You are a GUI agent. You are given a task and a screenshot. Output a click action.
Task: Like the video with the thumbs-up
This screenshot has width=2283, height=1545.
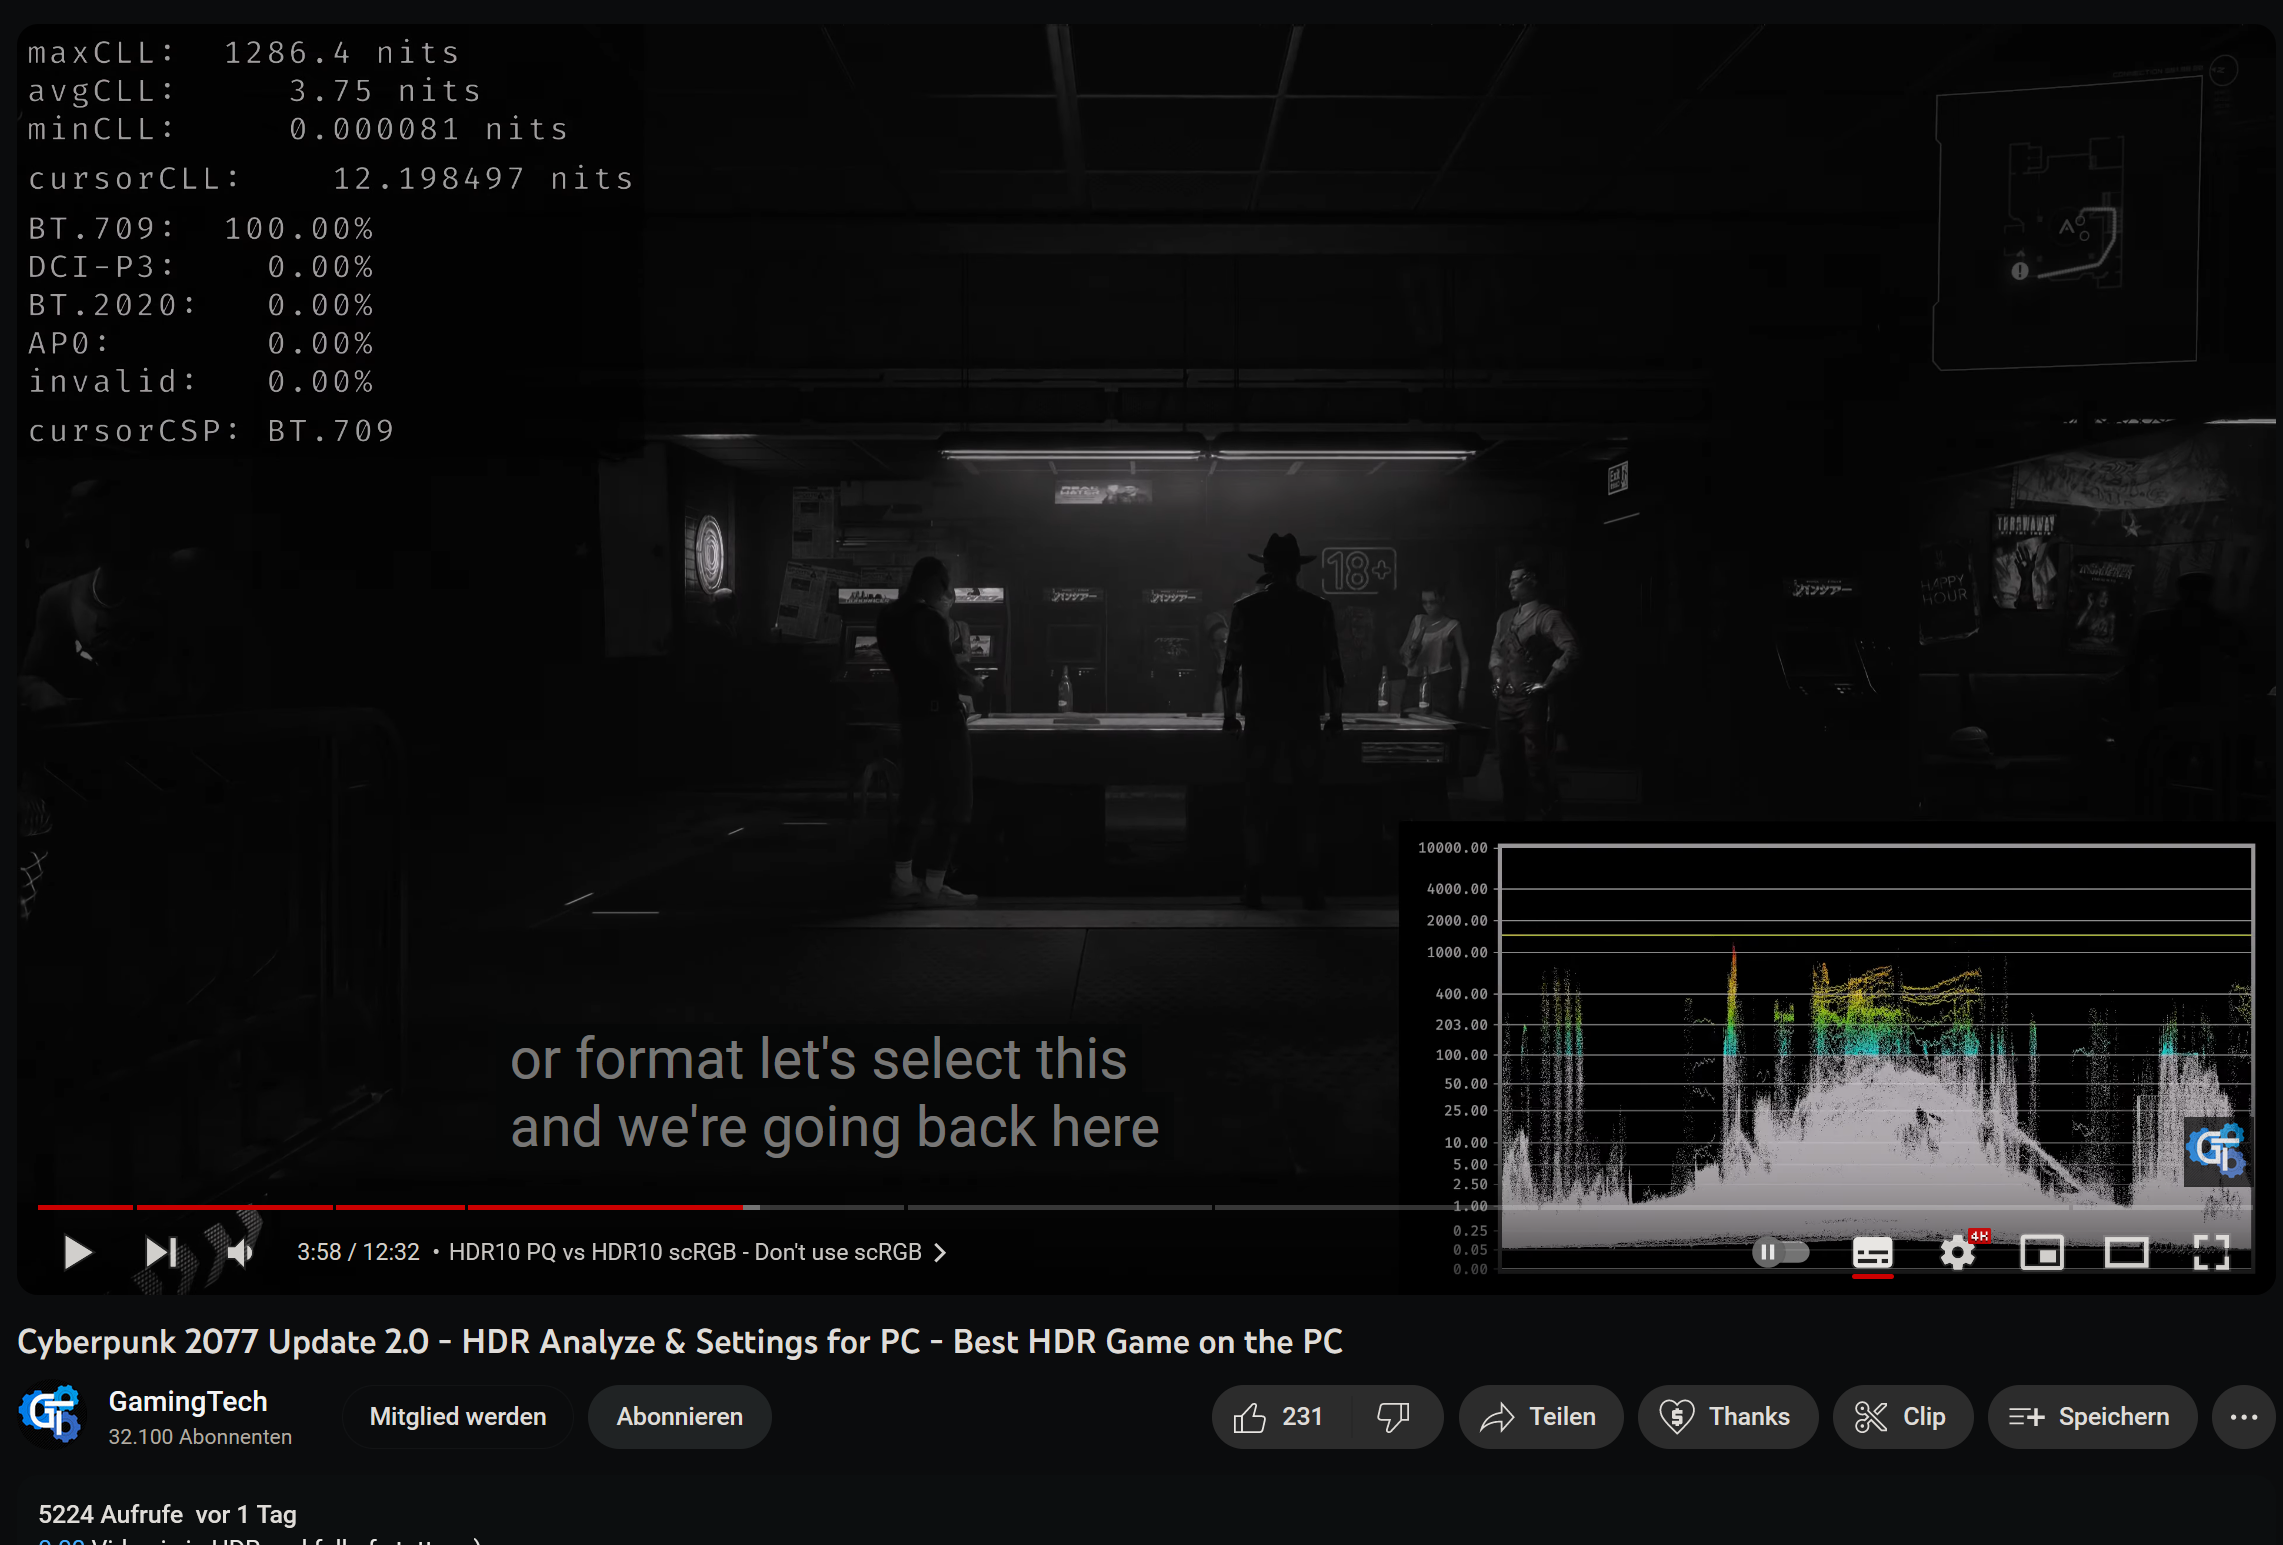tap(1279, 1416)
